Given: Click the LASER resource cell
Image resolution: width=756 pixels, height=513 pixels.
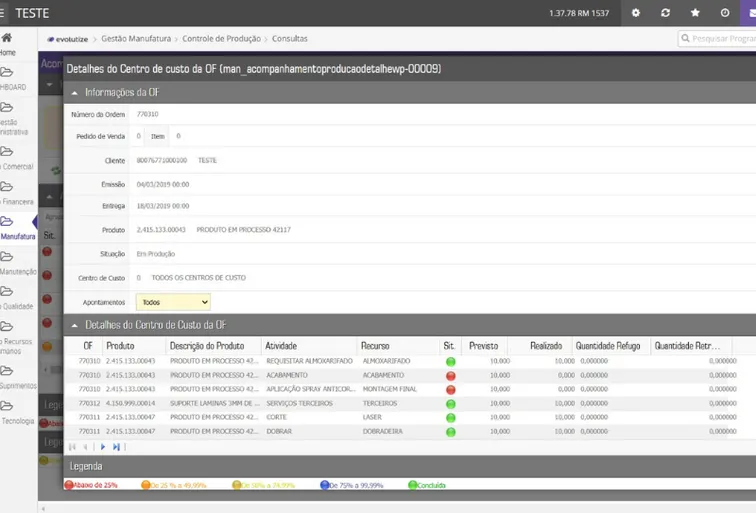Looking at the screenshot, I should [x=372, y=417].
